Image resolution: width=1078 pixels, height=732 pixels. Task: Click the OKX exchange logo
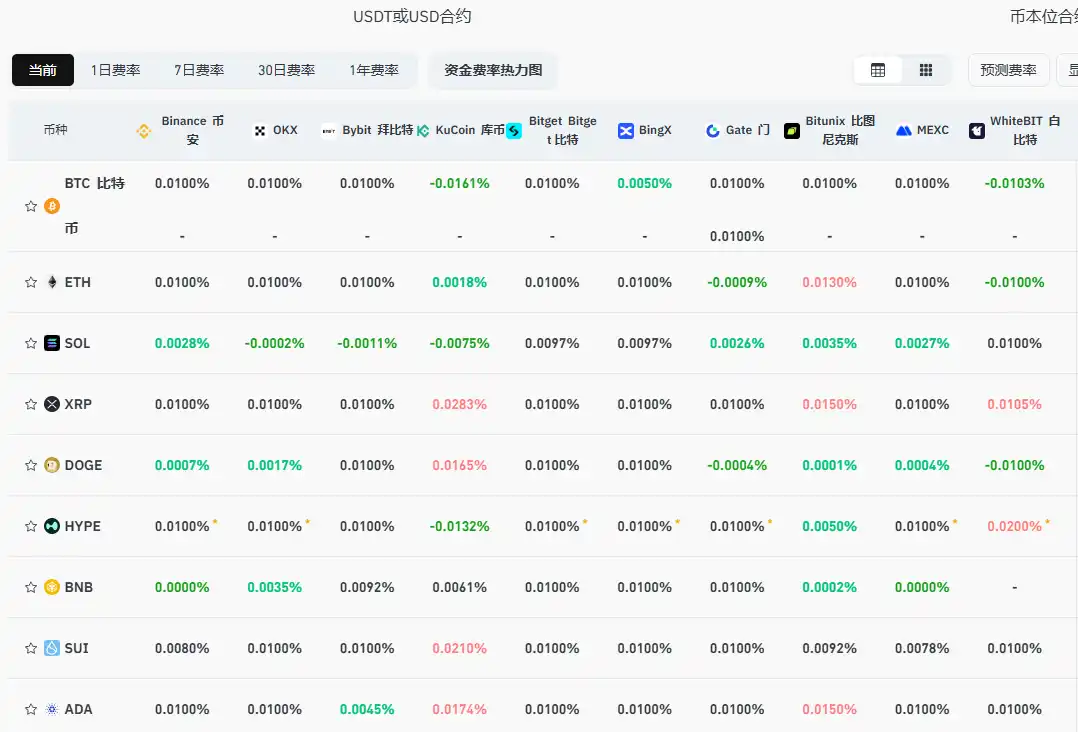pyautogui.click(x=260, y=131)
